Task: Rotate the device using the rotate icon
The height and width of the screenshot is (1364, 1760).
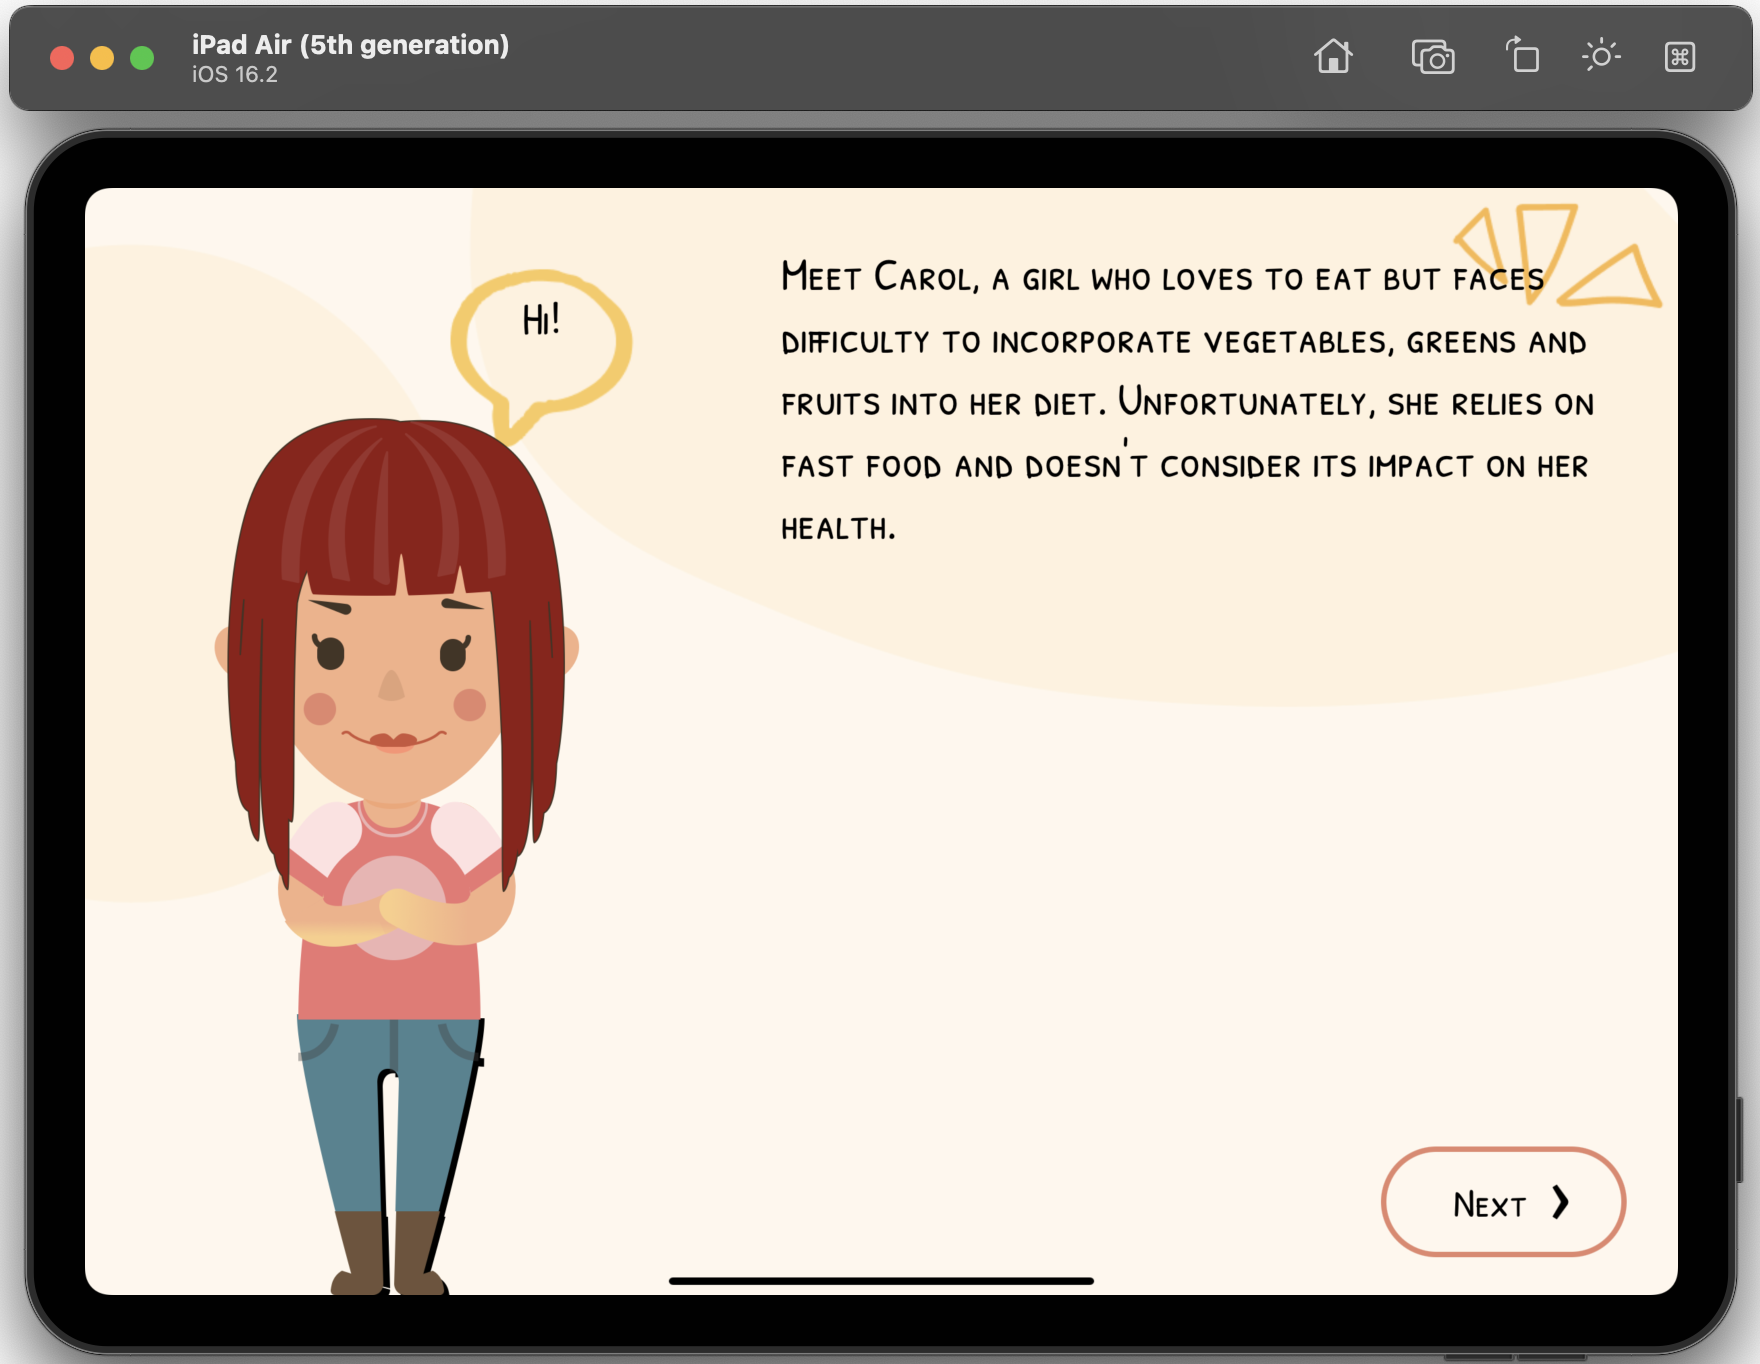Action: 1522,55
